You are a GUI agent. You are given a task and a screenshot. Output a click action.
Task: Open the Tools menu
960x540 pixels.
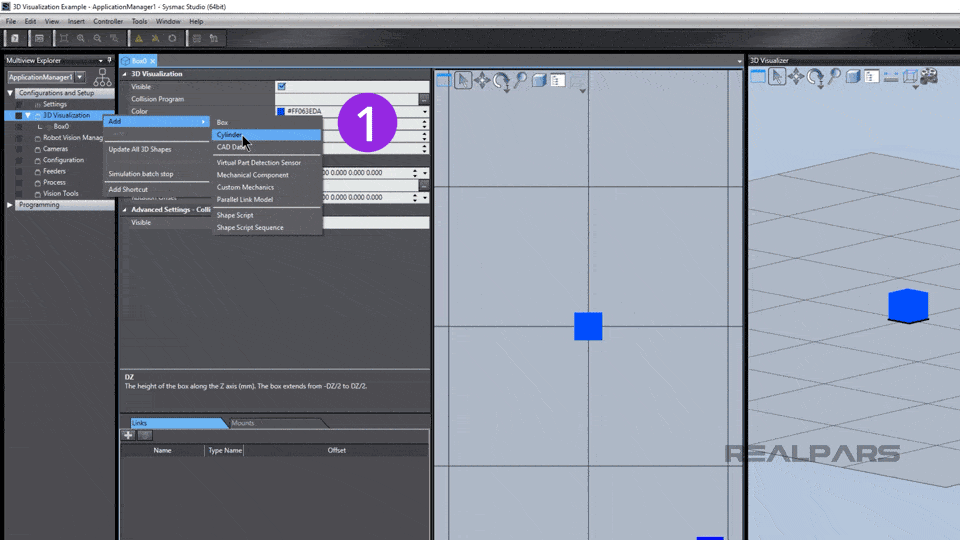[139, 21]
